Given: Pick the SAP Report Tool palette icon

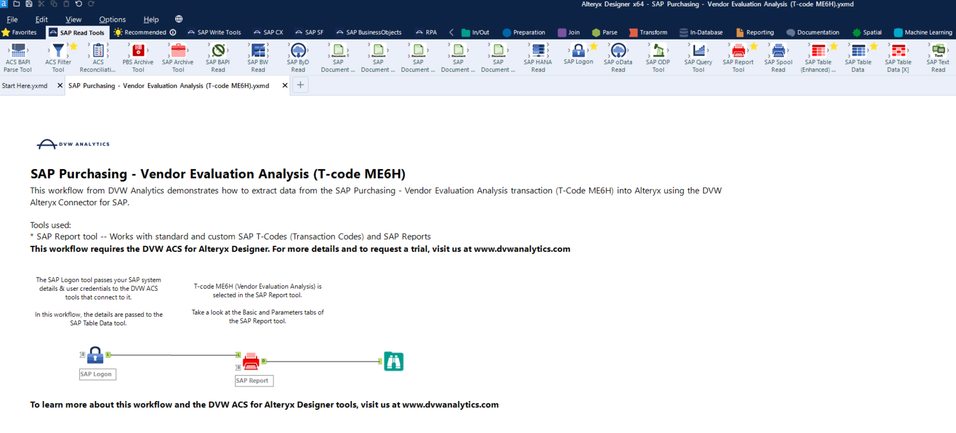Looking at the screenshot, I should point(738,50).
